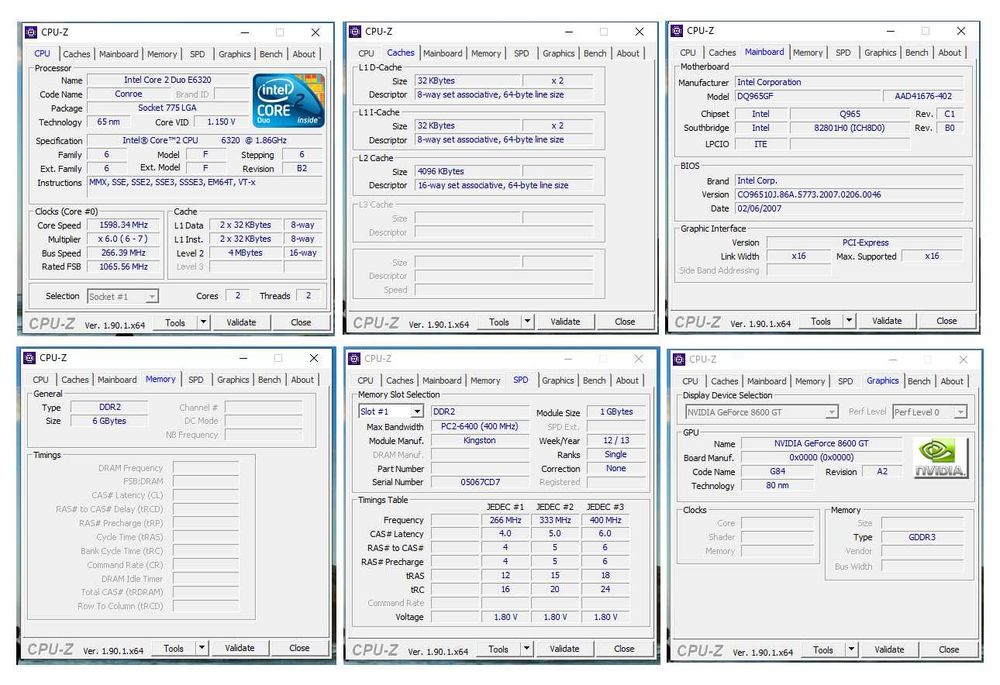
Task: Click the Kingston module manufacturer field
Action: pos(480,441)
